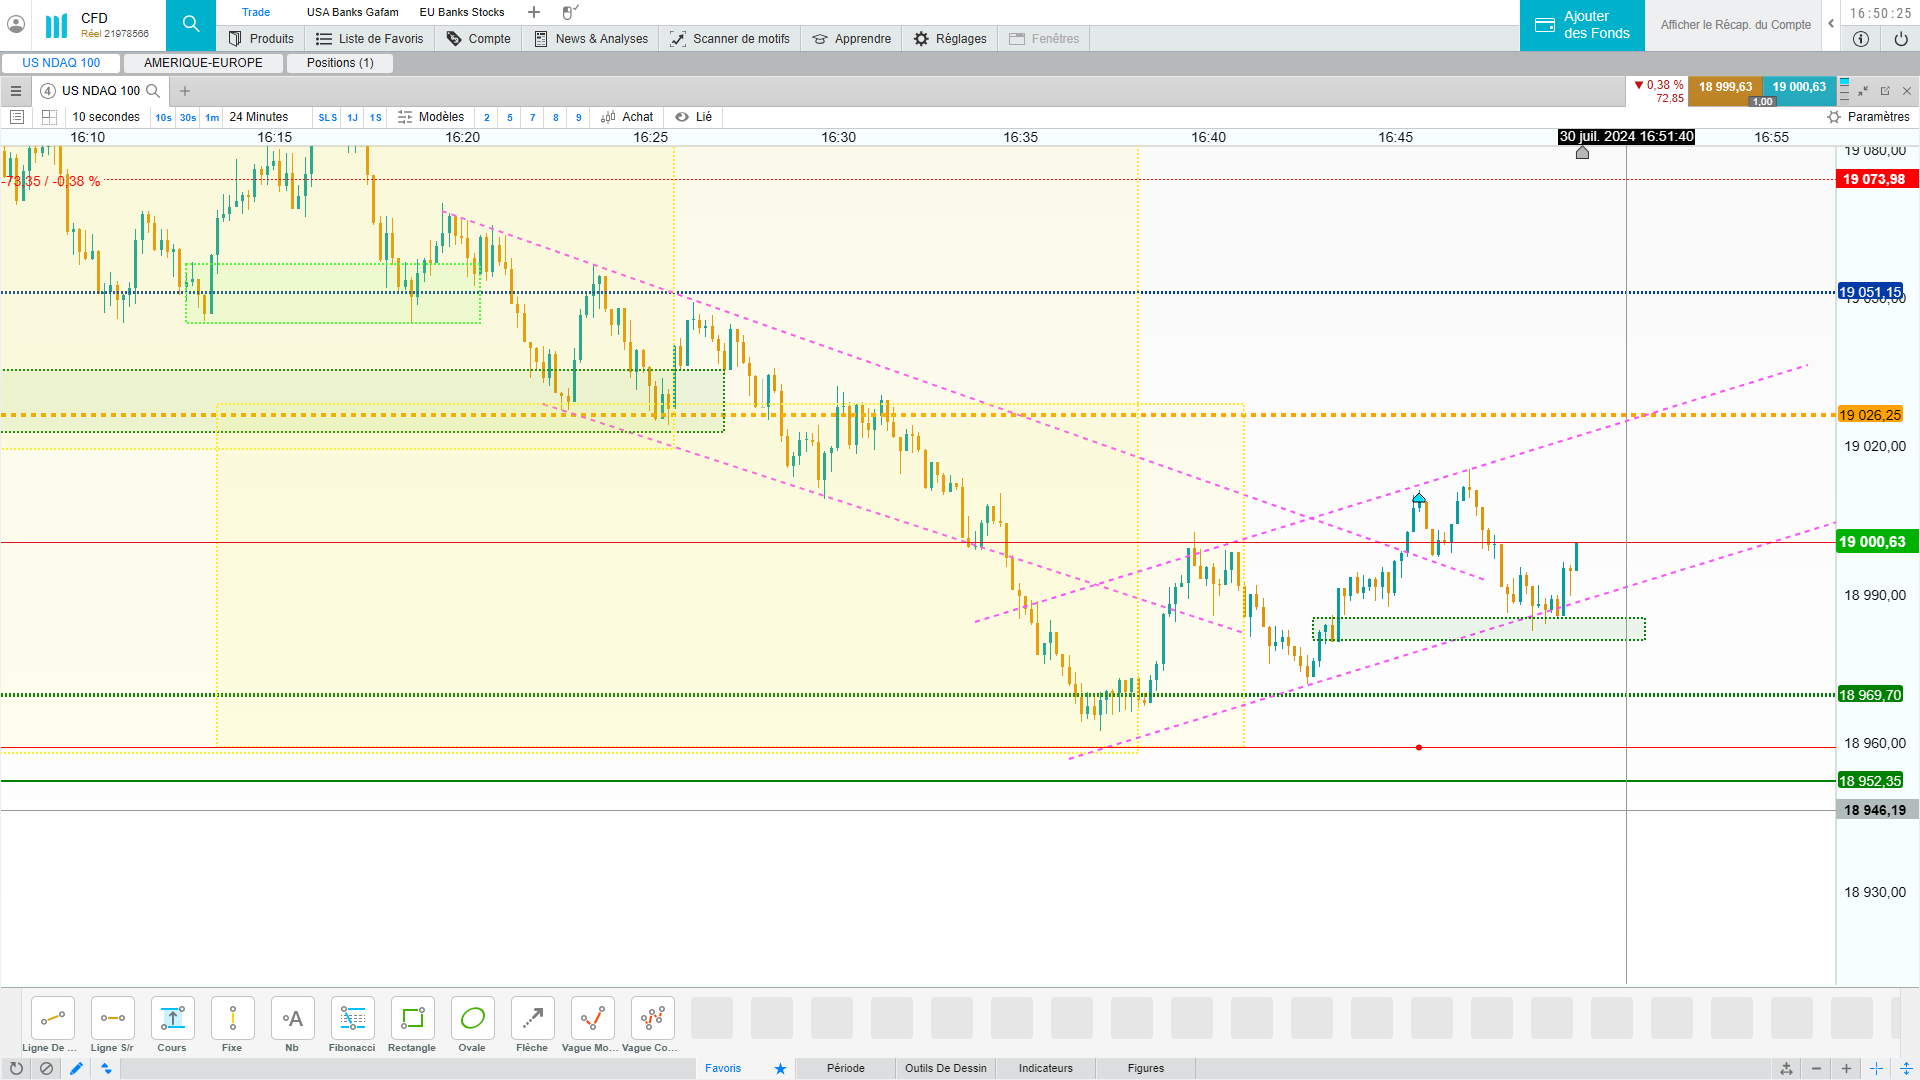Click the orange 19 026,25 price level label
Viewport: 1920px width, 1080px height.
[1870, 415]
